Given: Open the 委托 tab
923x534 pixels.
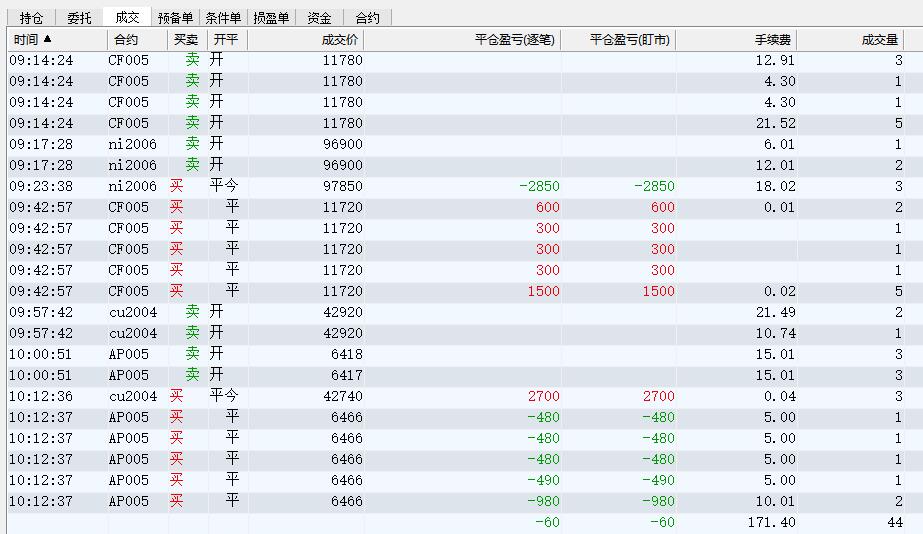Looking at the screenshot, I should (79, 18).
